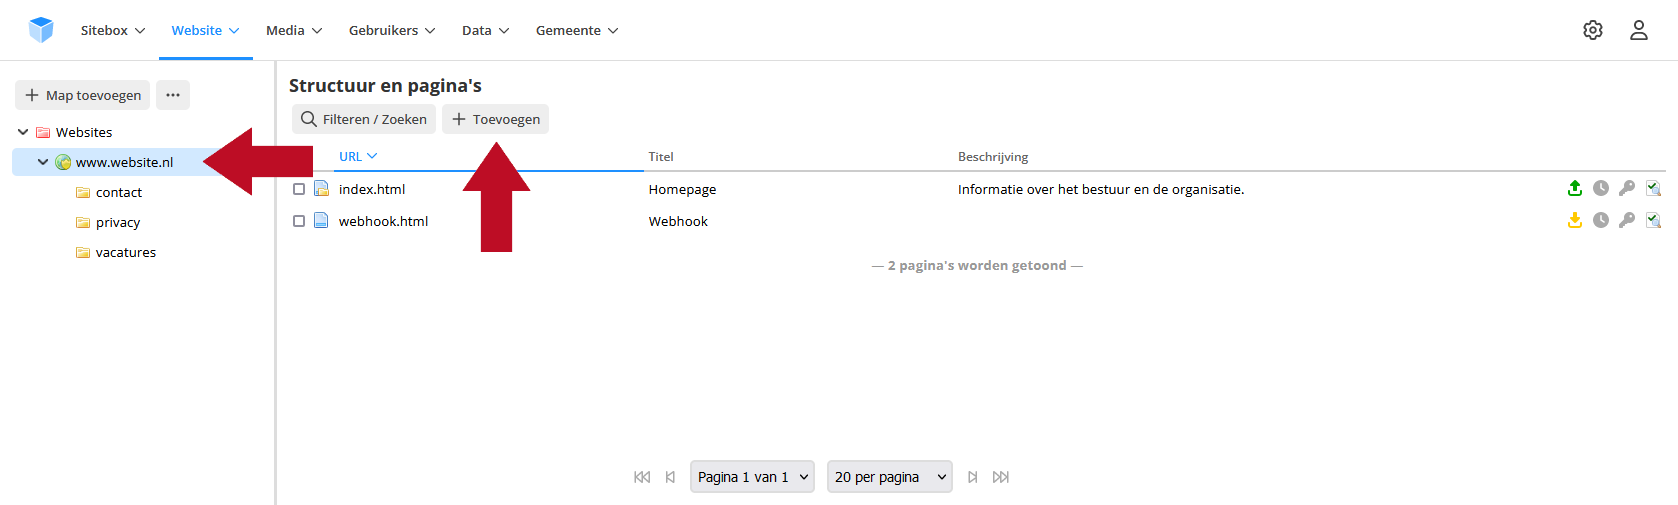Open the Pagina 1 van 1 dropdown
The width and height of the screenshot is (1678, 505).
coord(752,477)
